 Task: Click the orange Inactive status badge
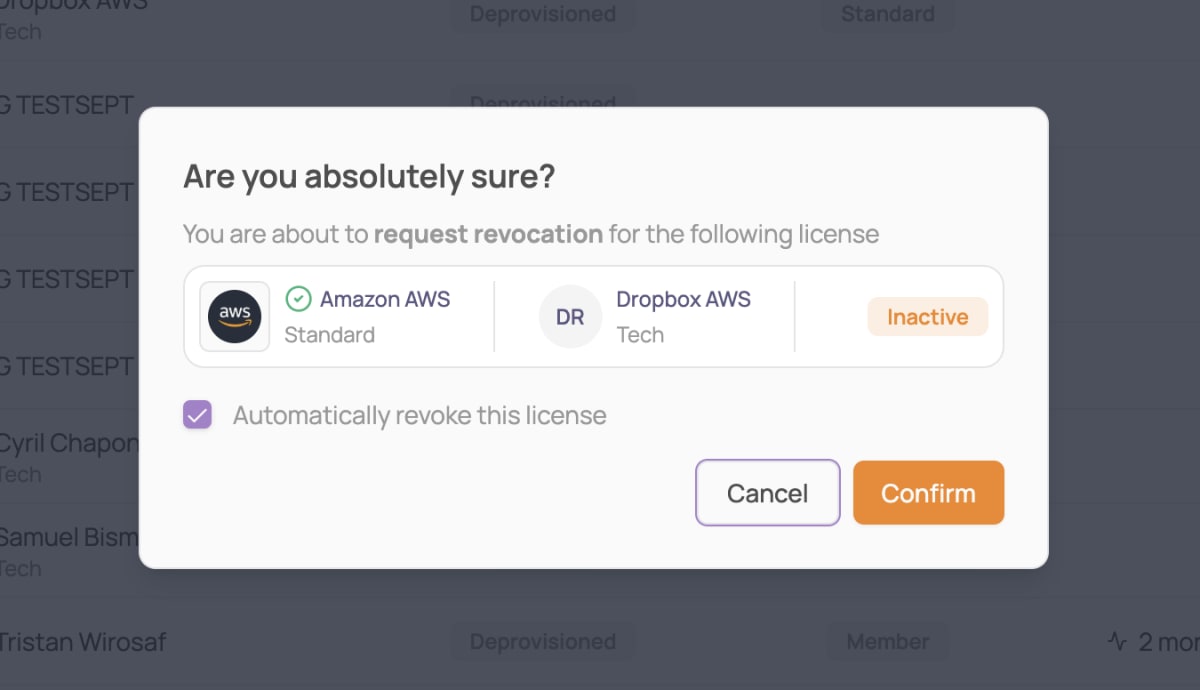coord(928,317)
